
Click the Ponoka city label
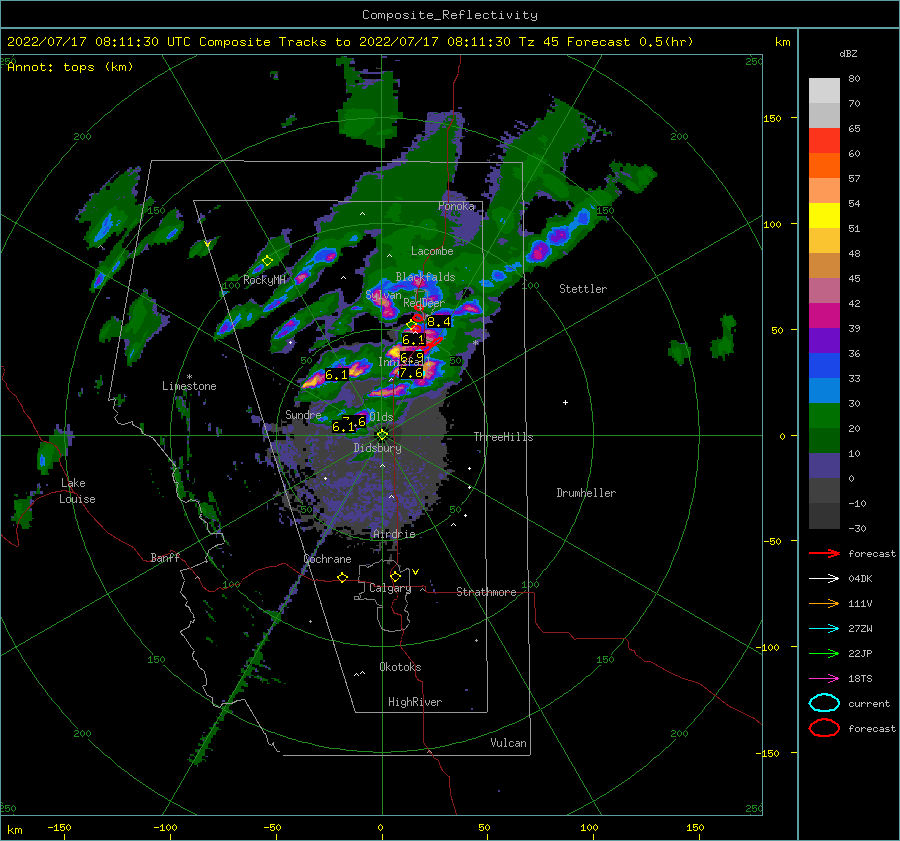[x=456, y=206]
